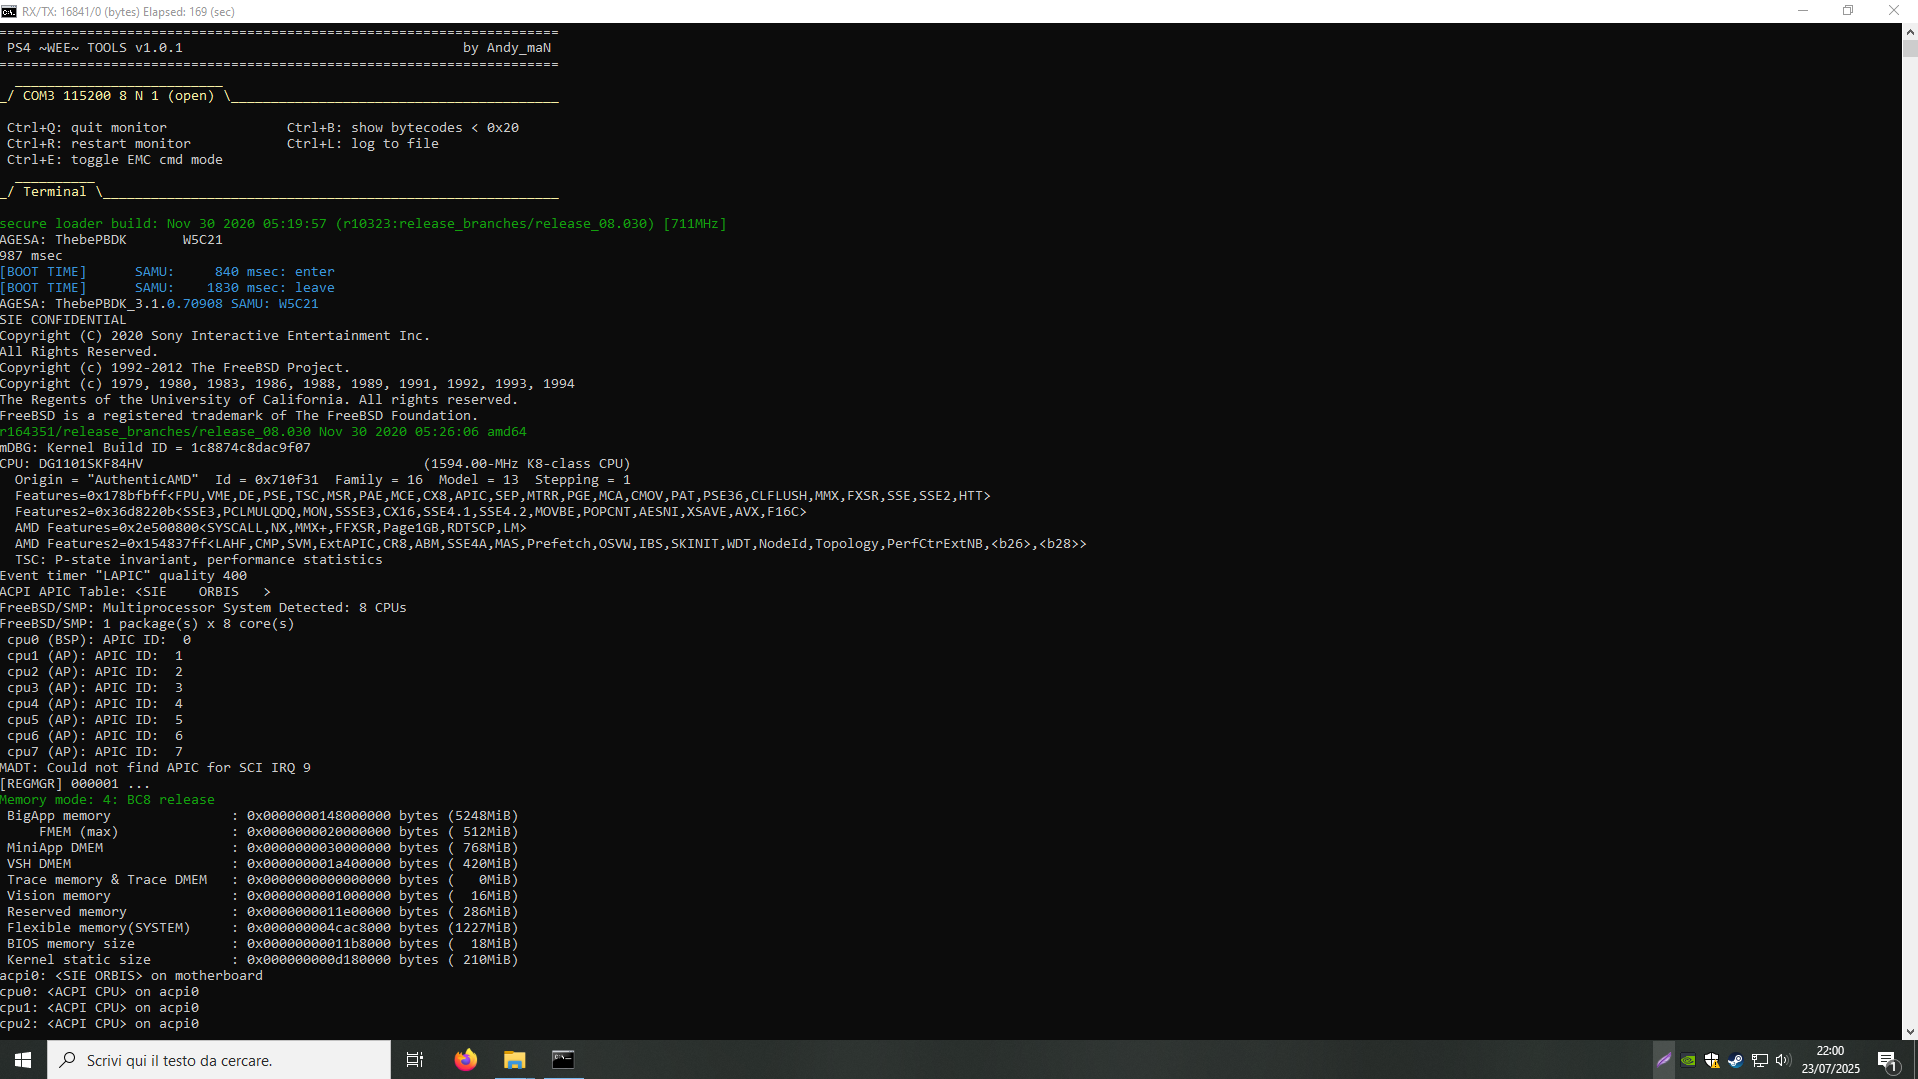Click the 'cpu0 (BSP): APIC ID: 0' line
The image size is (1918, 1079).
click(x=99, y=640)
